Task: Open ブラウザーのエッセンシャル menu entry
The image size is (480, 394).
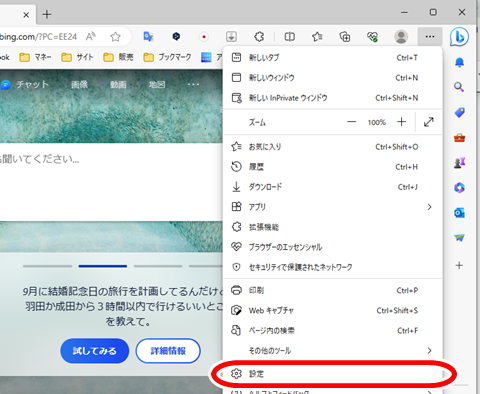Action: pos(333,247)
